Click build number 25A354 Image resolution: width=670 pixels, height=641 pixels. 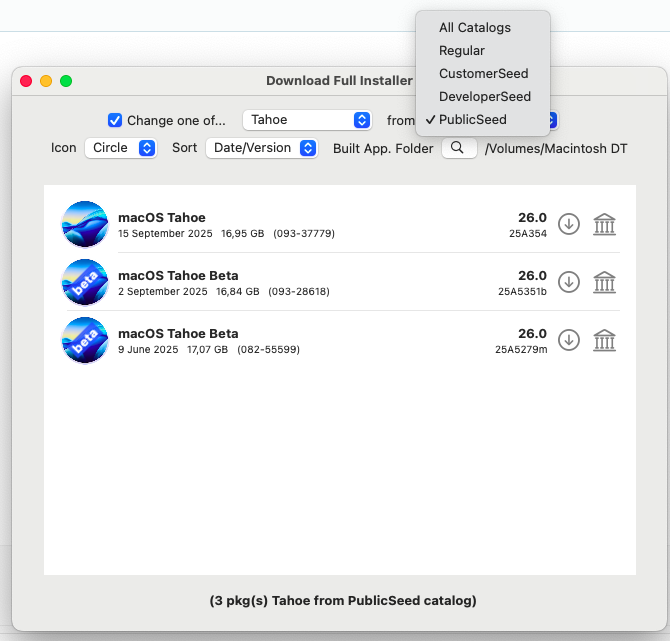tap(528, 234)
